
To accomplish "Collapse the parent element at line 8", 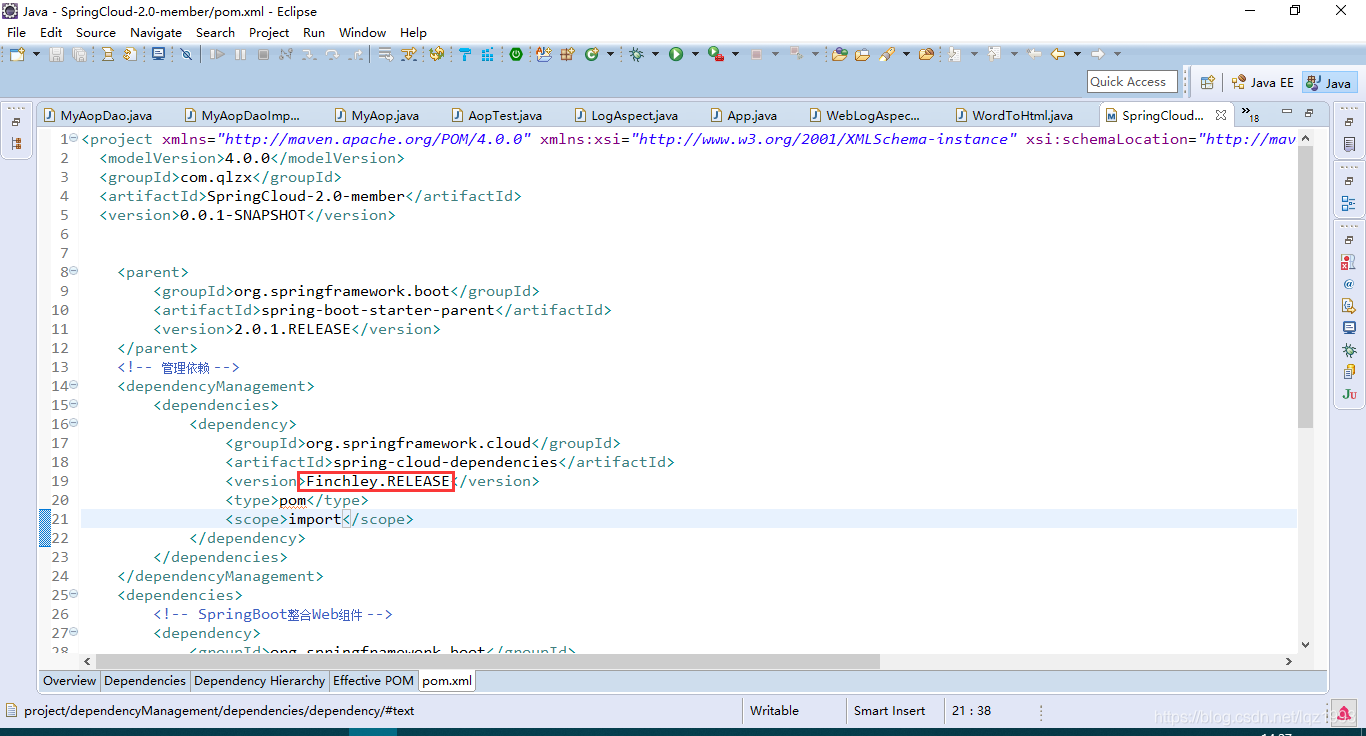I will coord(74,272).
